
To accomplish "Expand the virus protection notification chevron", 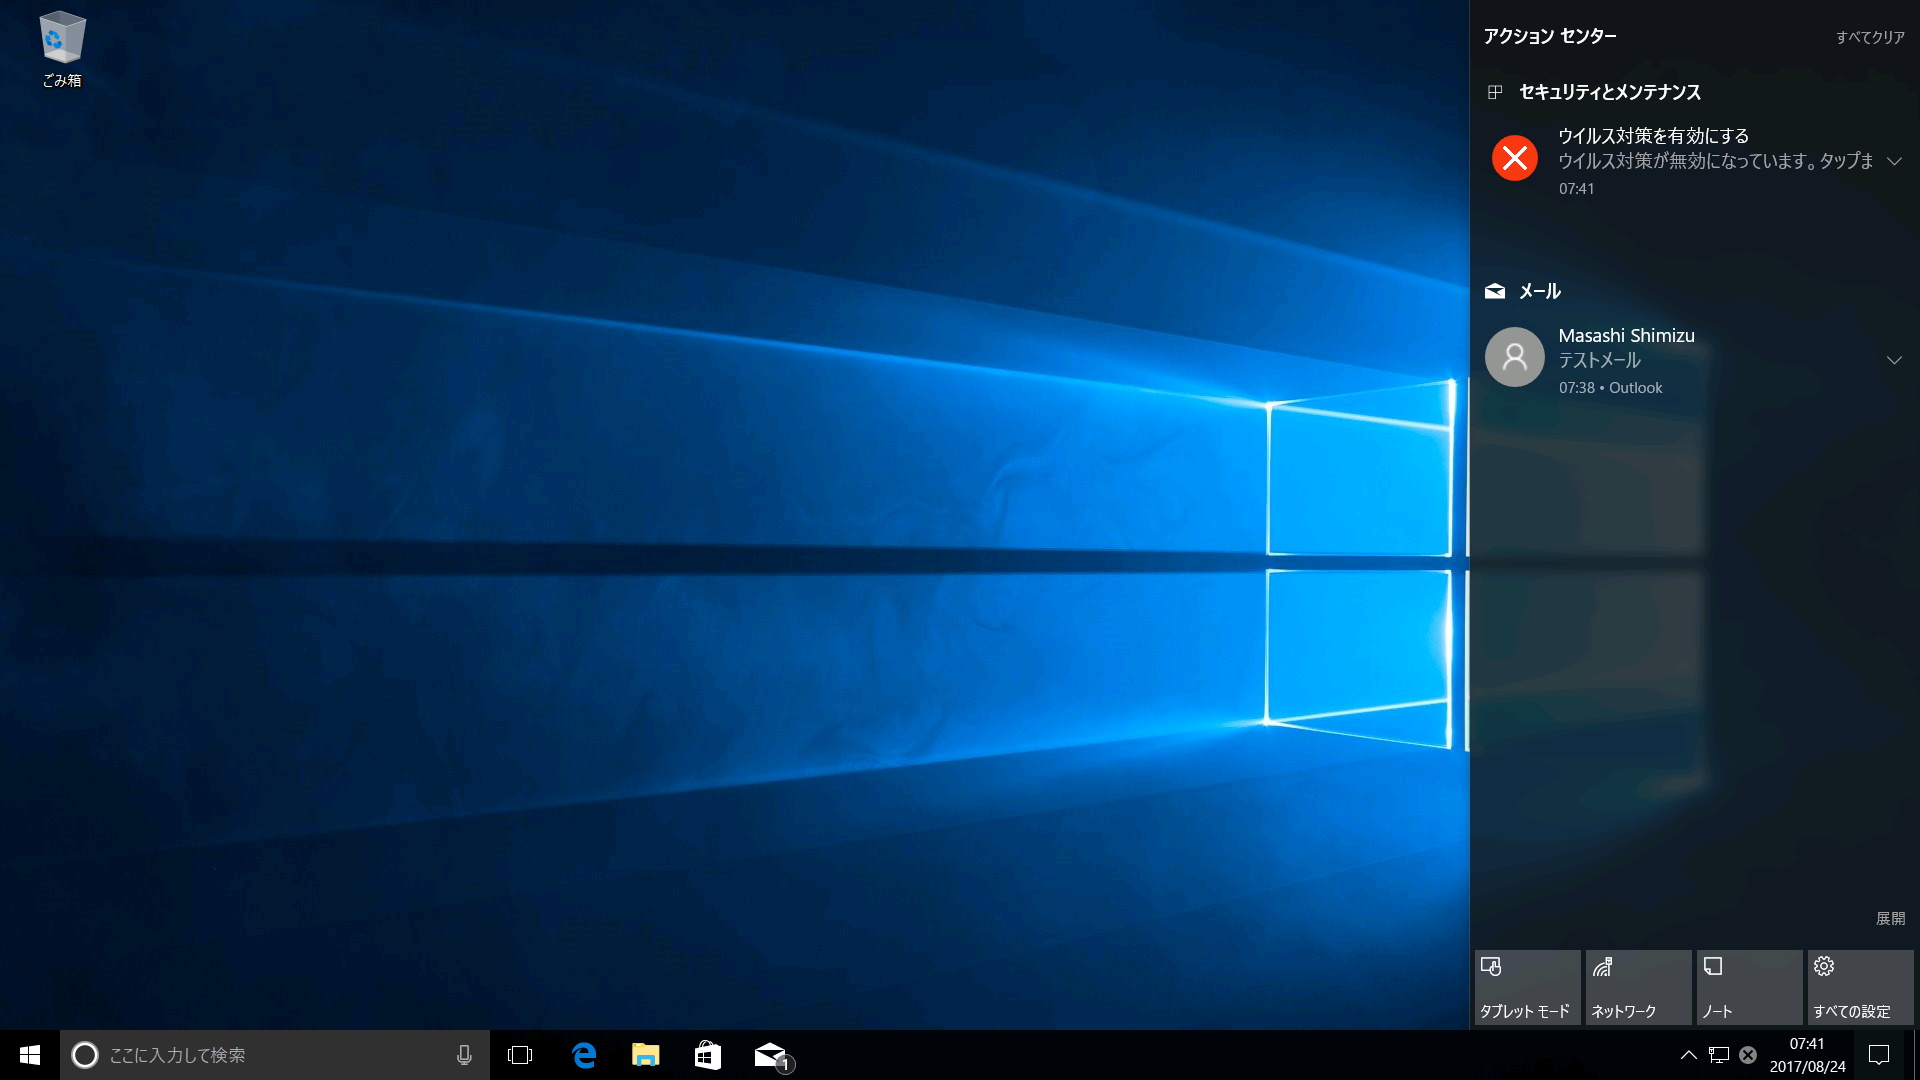I will (x=1894, y=161).
